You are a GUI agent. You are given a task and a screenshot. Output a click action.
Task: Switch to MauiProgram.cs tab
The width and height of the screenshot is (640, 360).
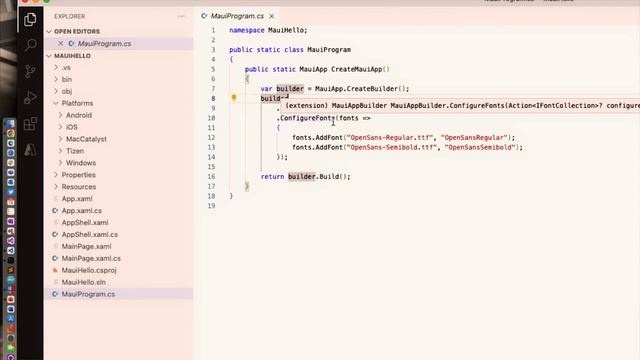coord(237,16)
